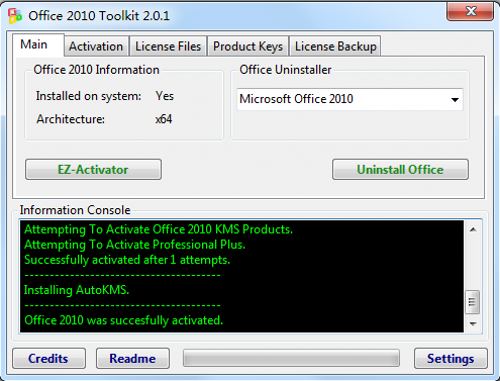Open the Credits button
This screenshot has height=381, width=500.
(x=49, y=358)
